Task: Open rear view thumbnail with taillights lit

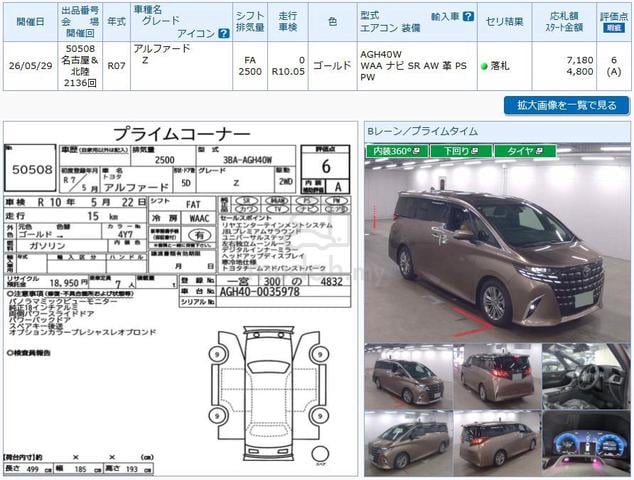Action: pyautogui.click(x=497, y=376)
